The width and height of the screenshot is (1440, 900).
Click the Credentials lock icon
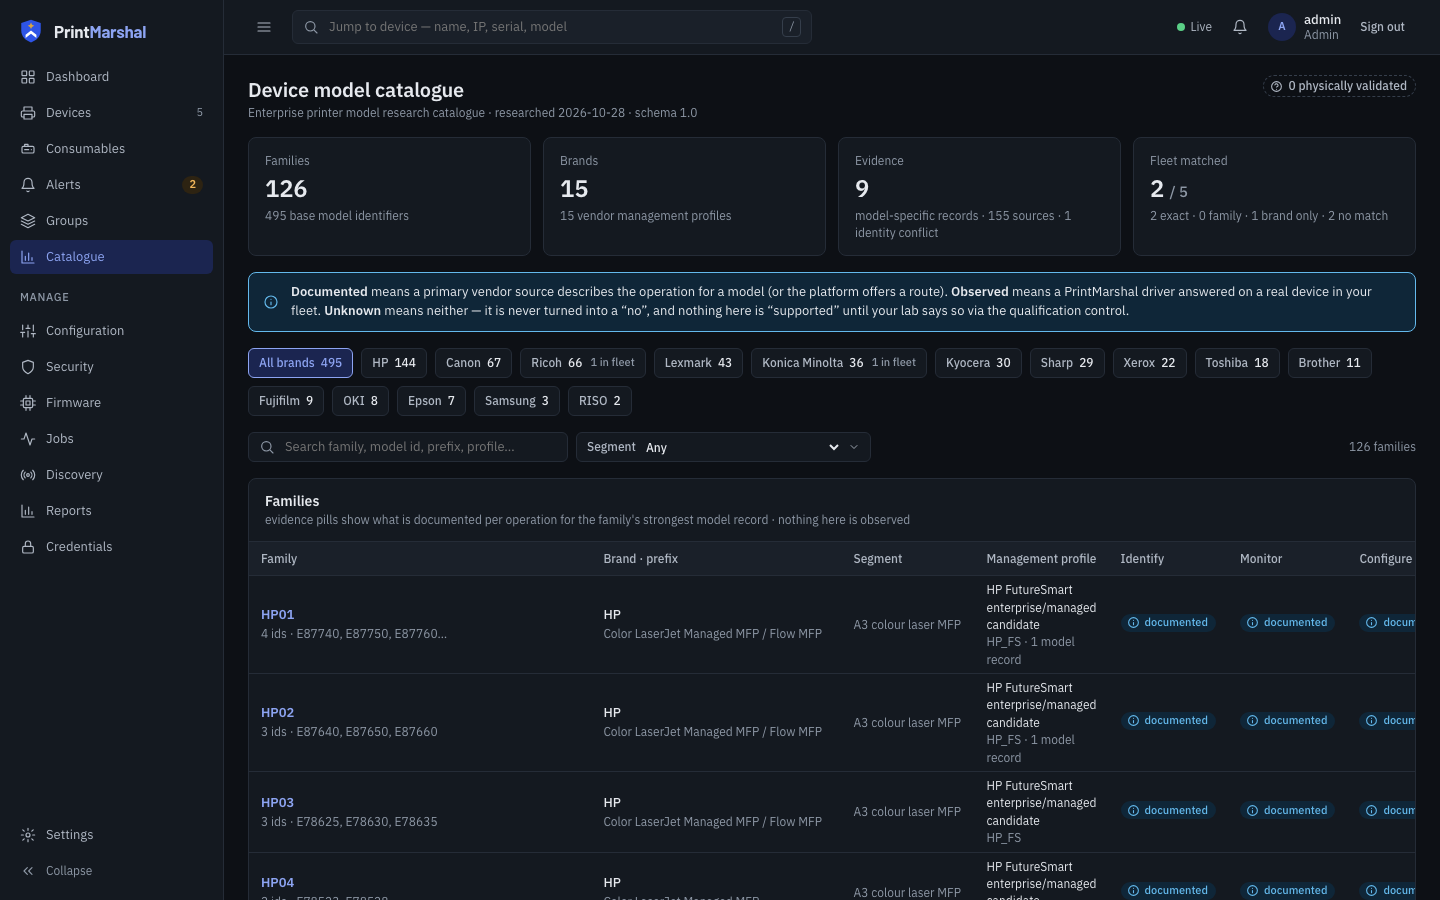pos(28,547)
